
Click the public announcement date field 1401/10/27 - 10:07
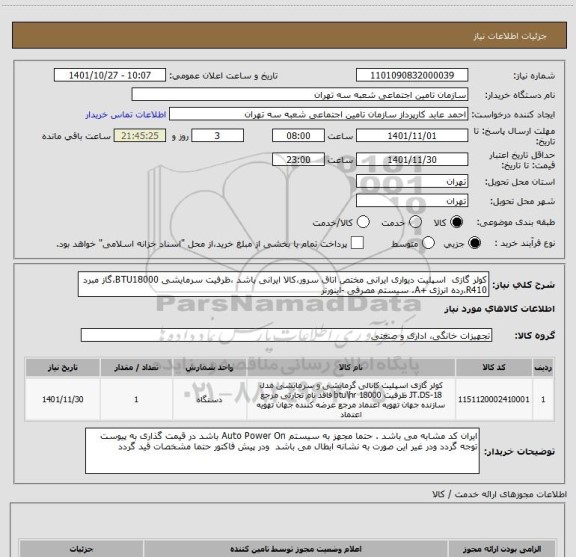[x=110, y=75]
